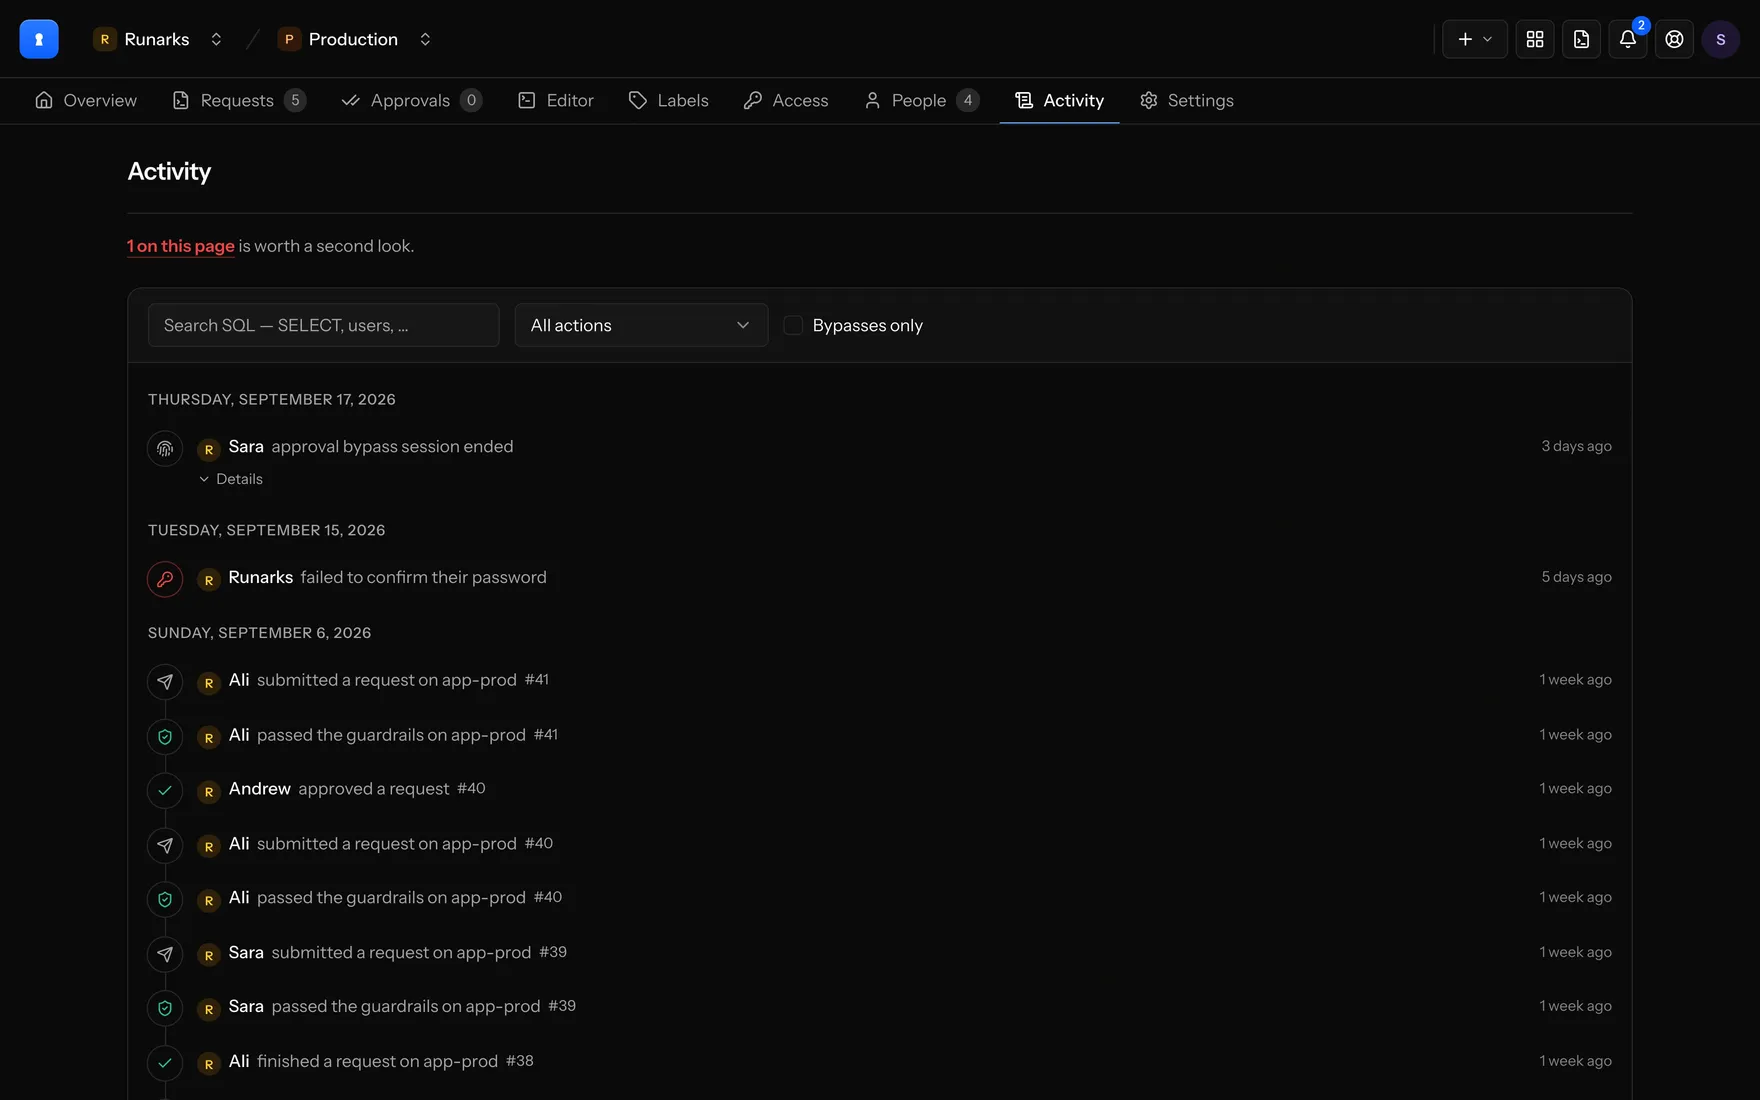The height and width of the screenshot is (1100, 1760).
Task: Switch to the People tab
Action: (x=921, y=100)
